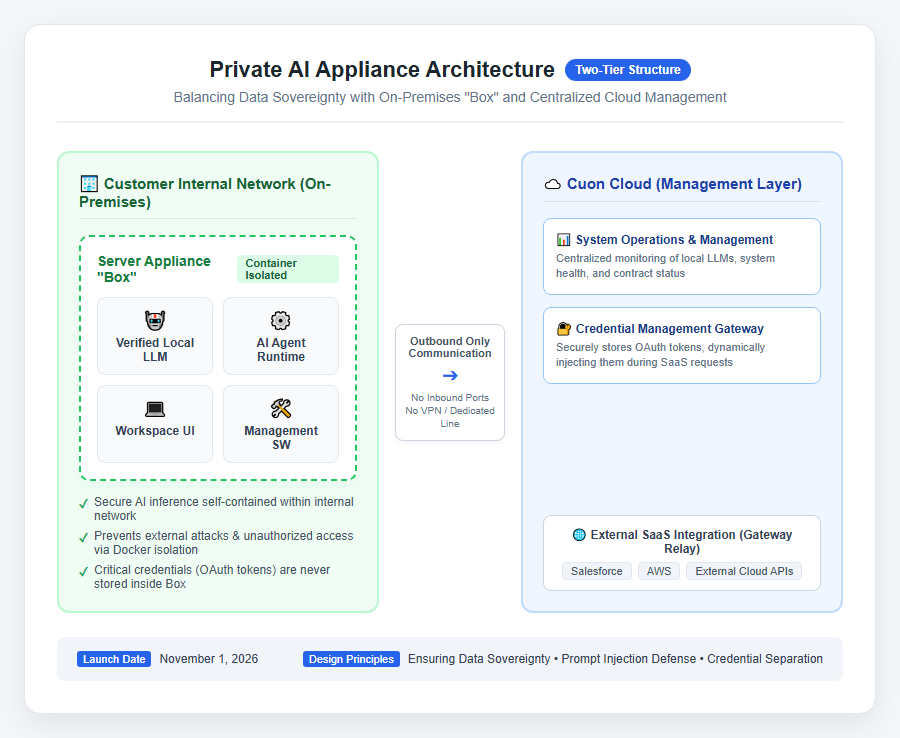900x738 pixels.
Task: Click the Customer Internal Network (On-Premises) heading
Action: [205, 193]
